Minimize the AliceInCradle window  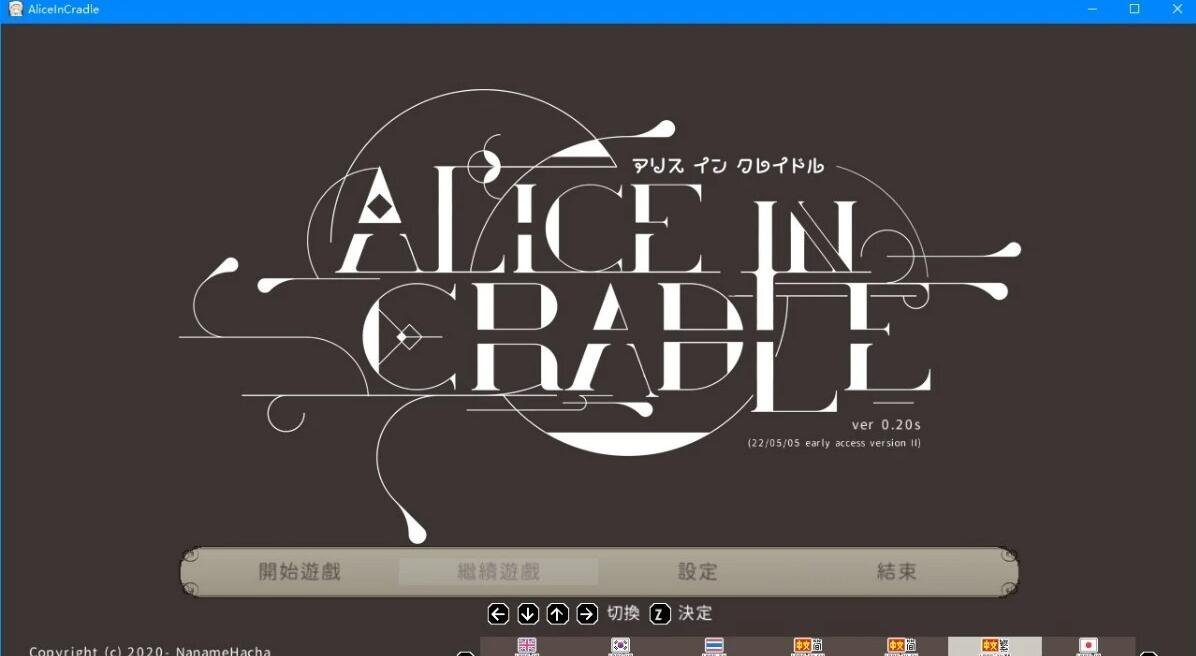coord(1092,10)
